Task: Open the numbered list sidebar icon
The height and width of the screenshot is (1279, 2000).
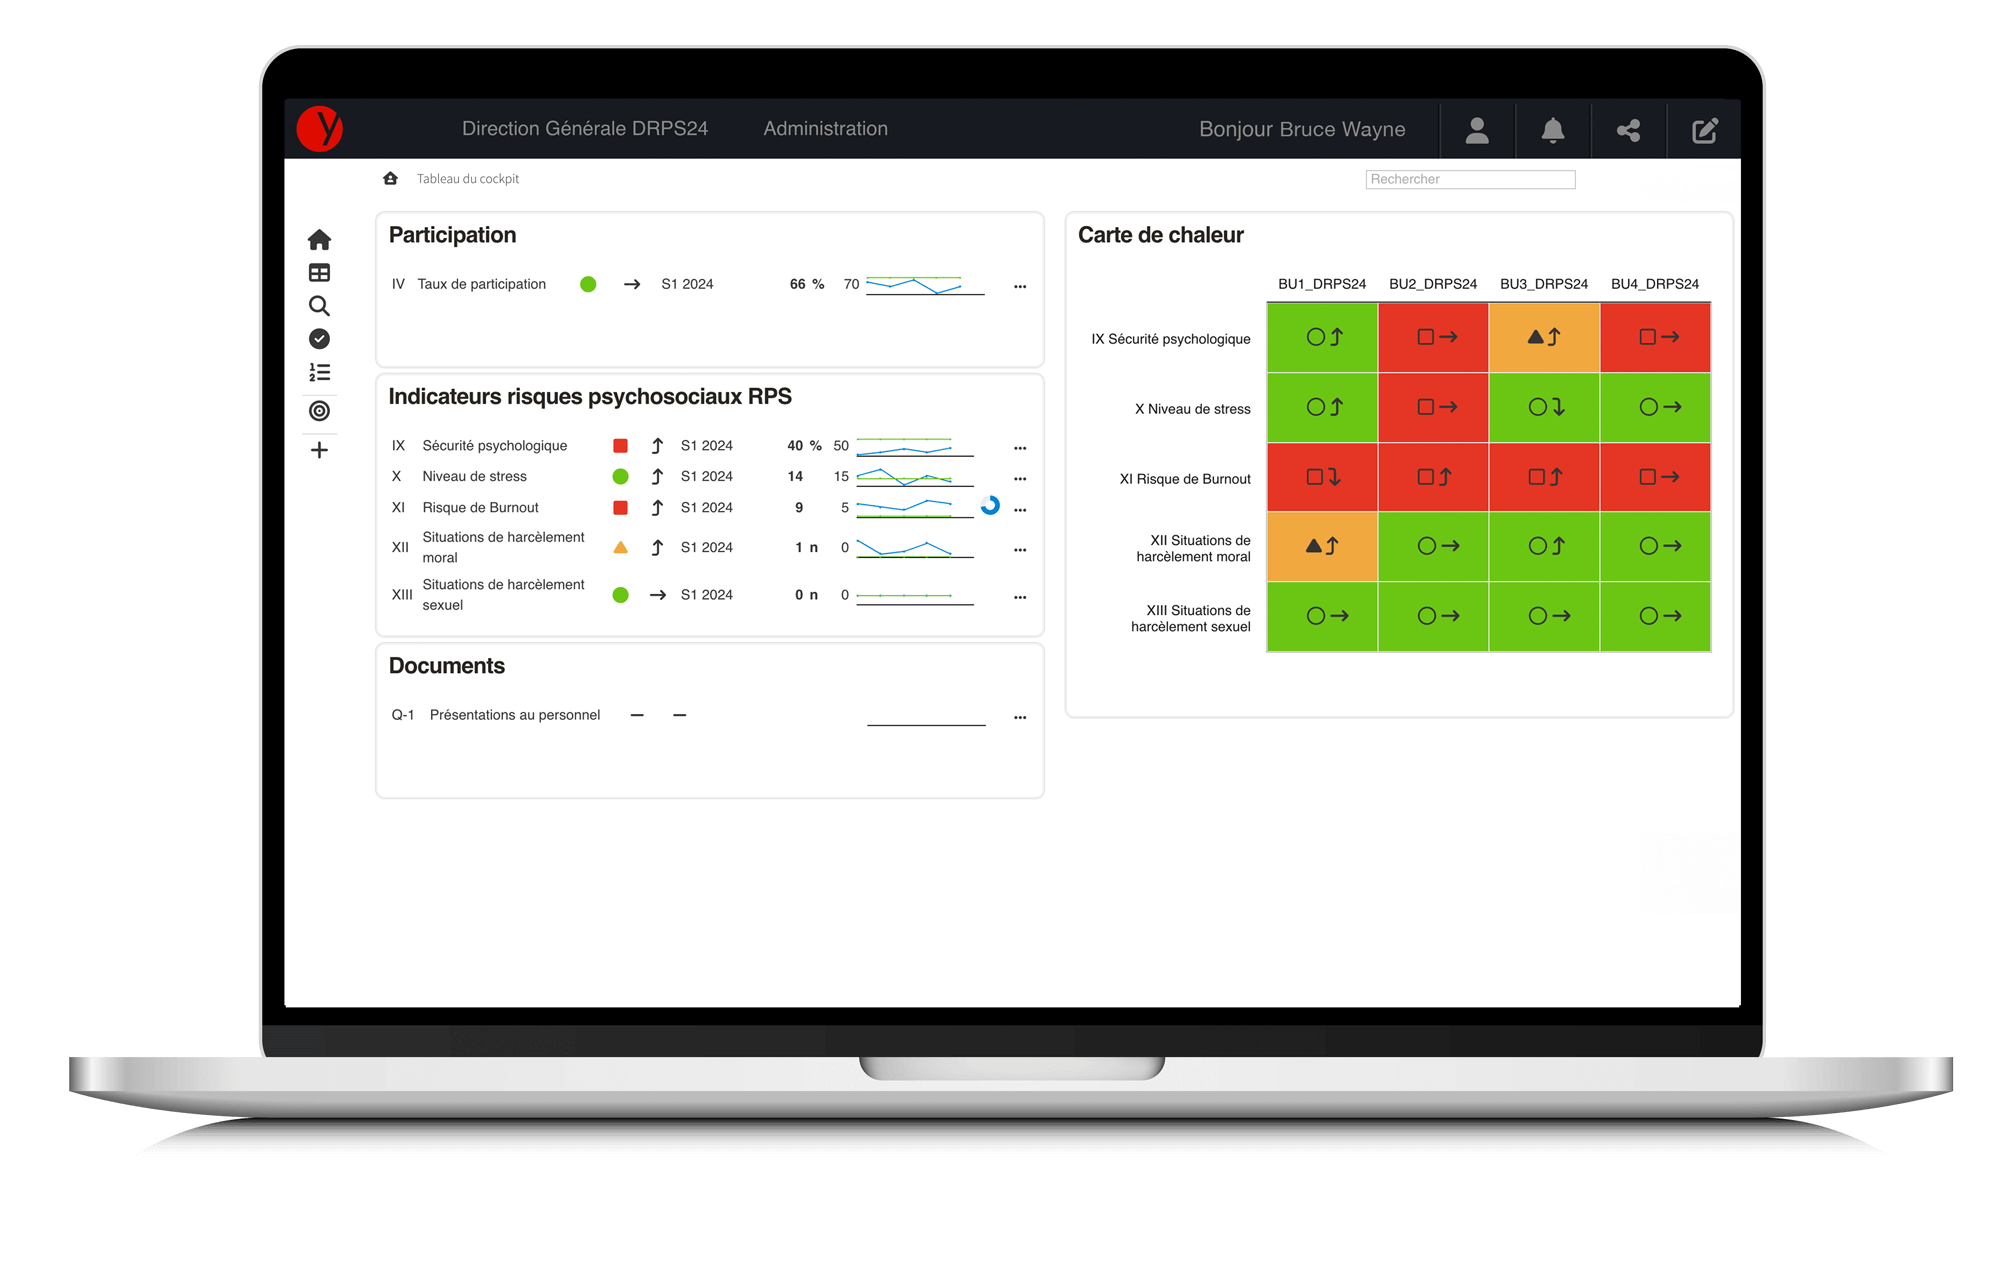Action: 319,372
